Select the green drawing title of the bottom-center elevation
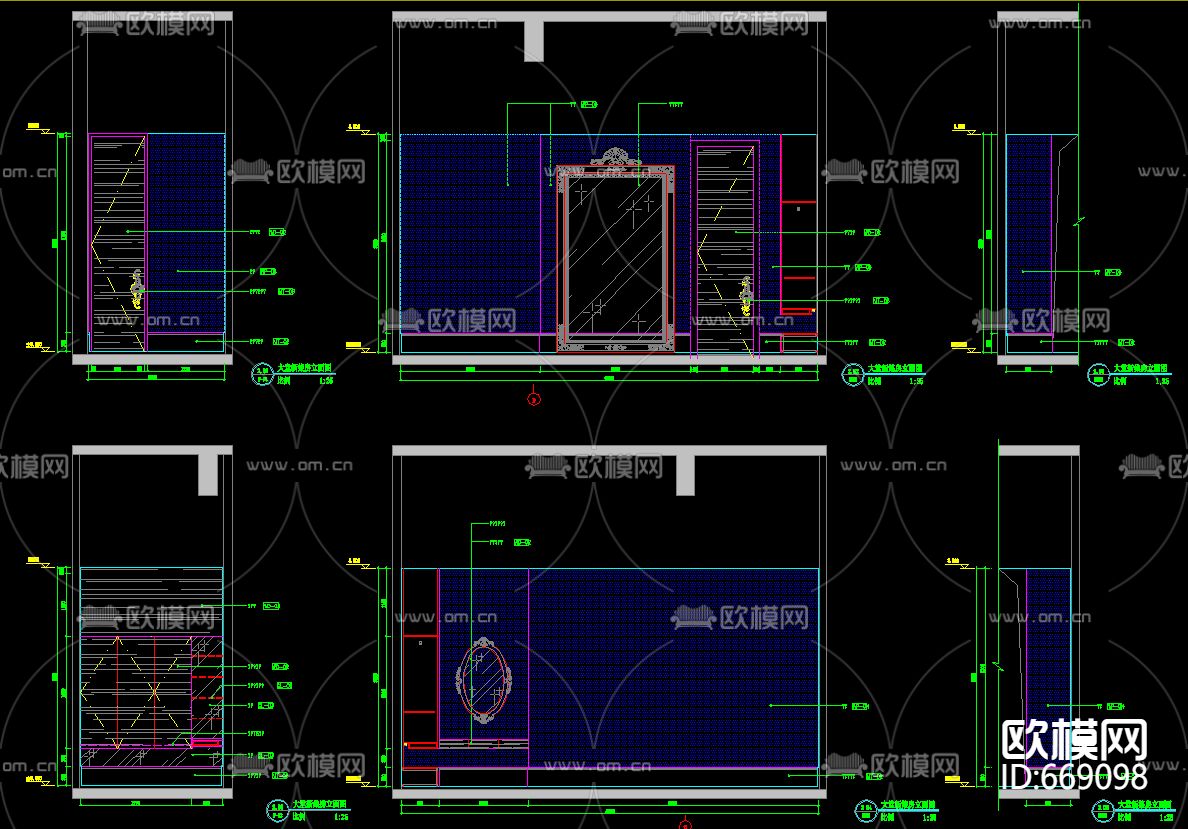This screenshot has width=1188, height=829. coord(908,805)
